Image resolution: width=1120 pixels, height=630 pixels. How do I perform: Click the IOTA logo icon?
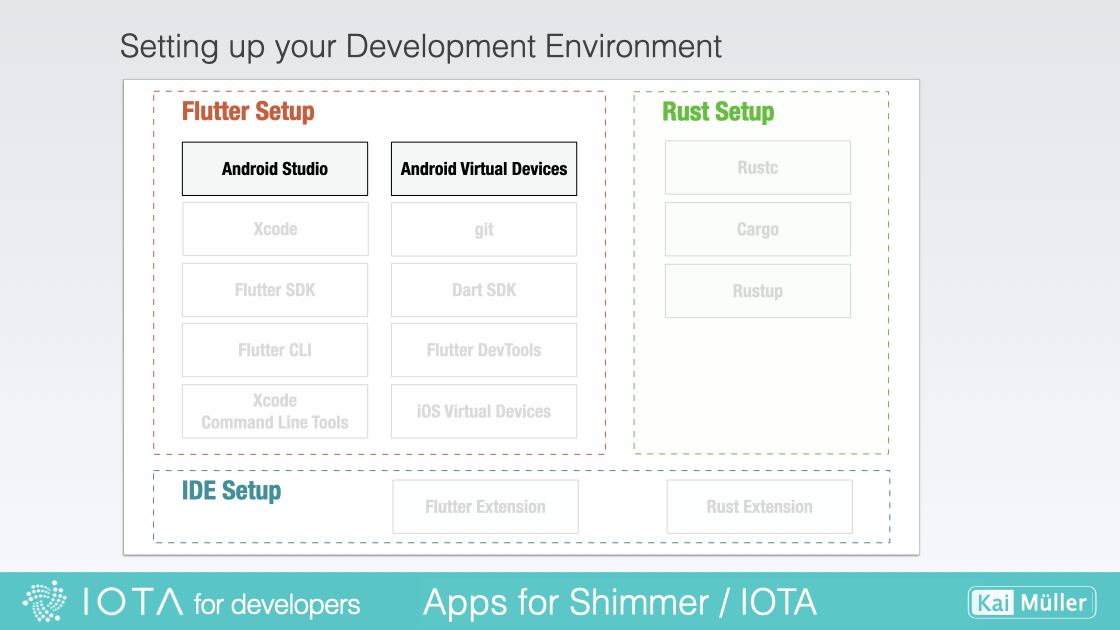pyautogui.click(x=44, y=601)
